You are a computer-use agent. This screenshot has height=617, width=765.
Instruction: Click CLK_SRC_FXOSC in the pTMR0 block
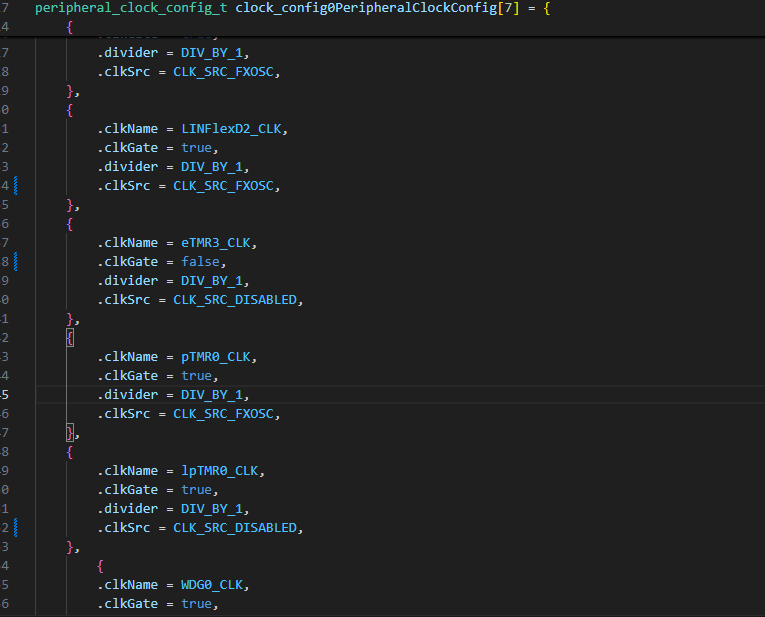226,414
